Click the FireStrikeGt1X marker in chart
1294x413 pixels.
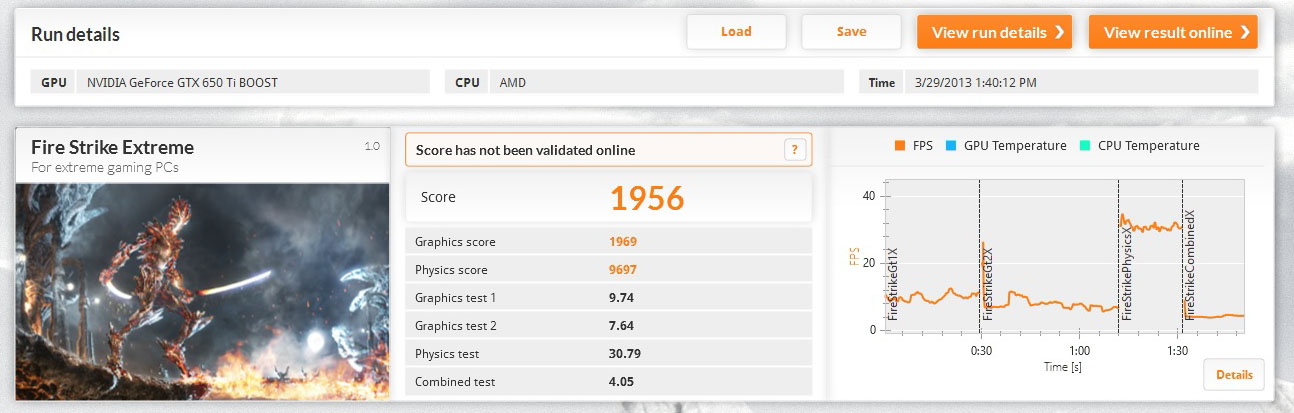(x=893, y=283)
